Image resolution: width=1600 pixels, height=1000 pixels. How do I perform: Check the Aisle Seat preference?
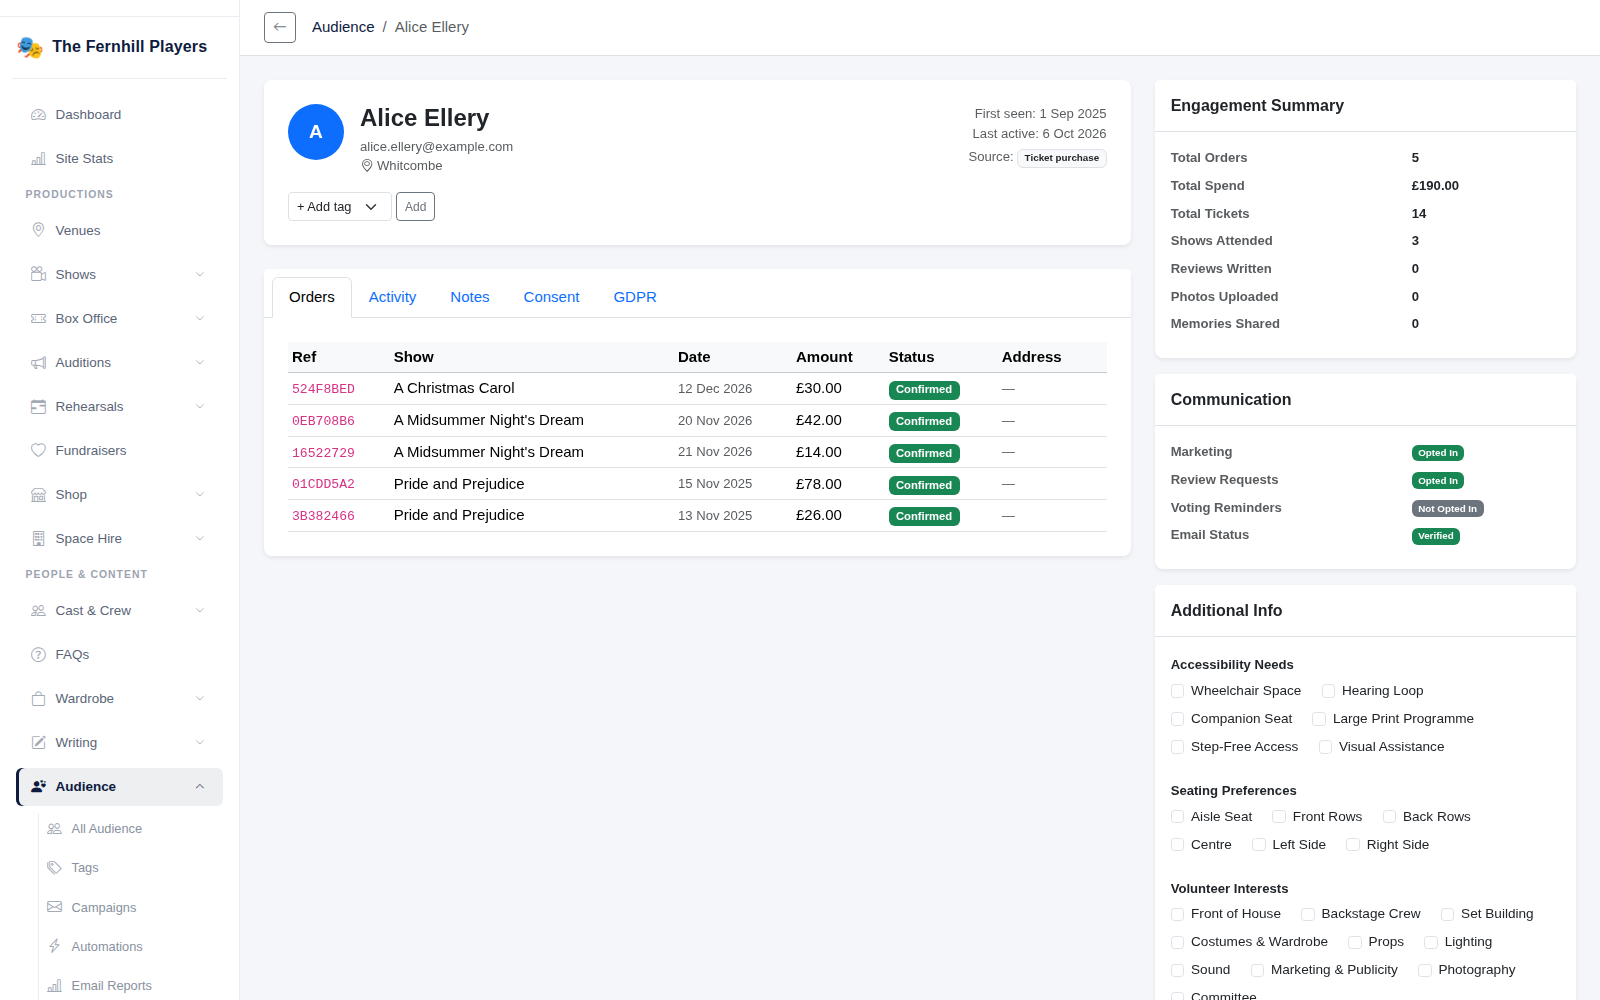1177,817
